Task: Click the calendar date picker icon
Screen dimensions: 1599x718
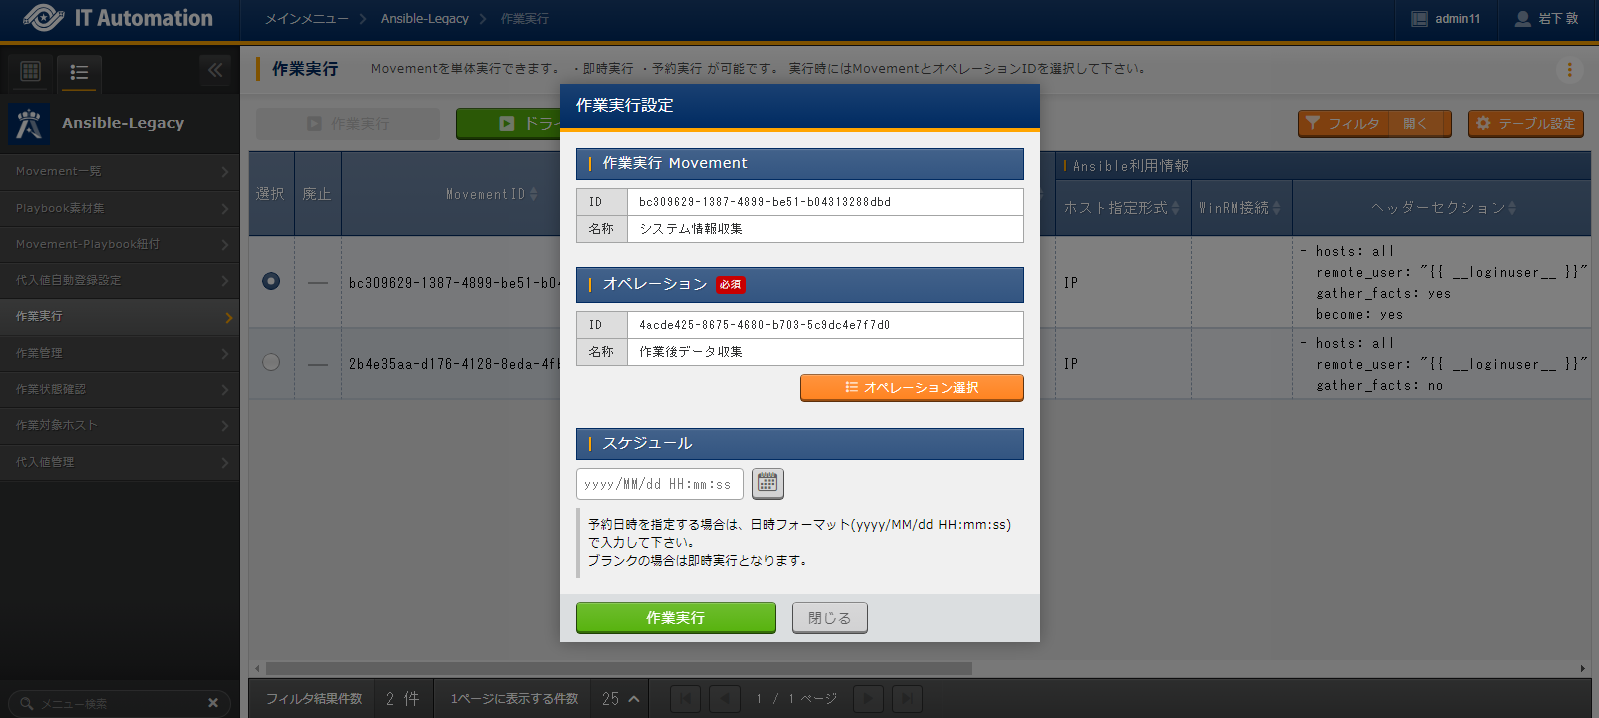Action: coord(767,484)
